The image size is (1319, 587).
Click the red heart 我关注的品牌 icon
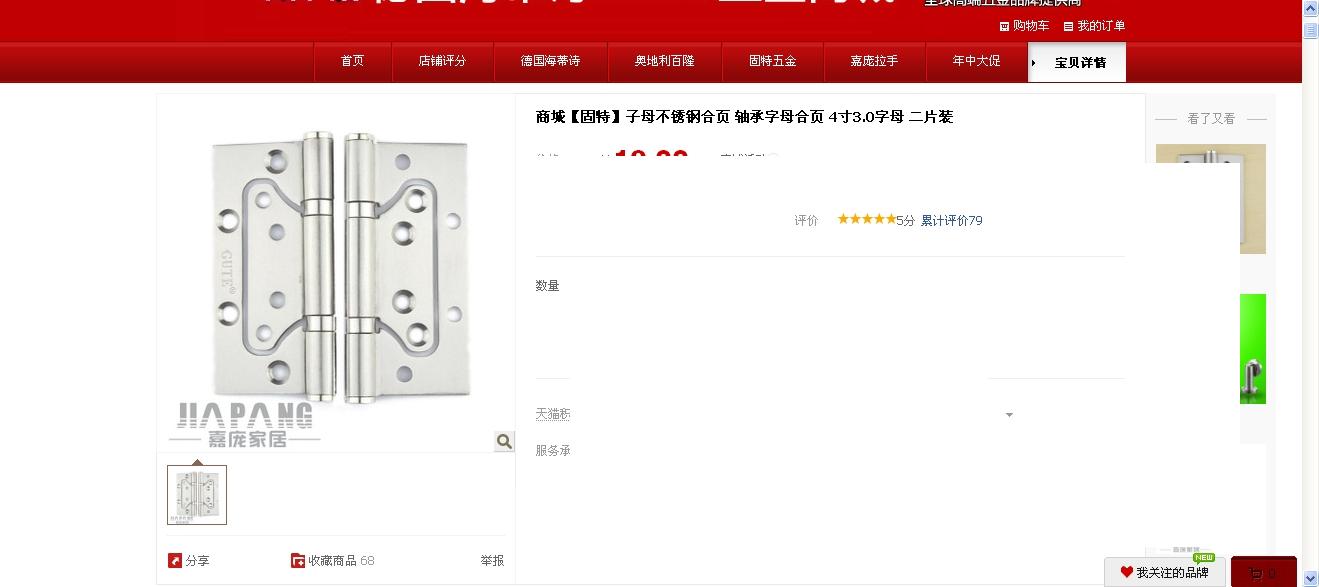[x=1127, y=573]
